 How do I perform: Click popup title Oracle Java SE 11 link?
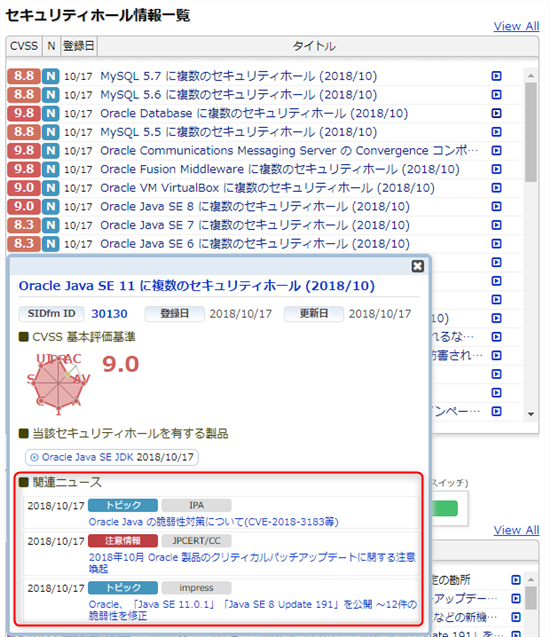197,286
